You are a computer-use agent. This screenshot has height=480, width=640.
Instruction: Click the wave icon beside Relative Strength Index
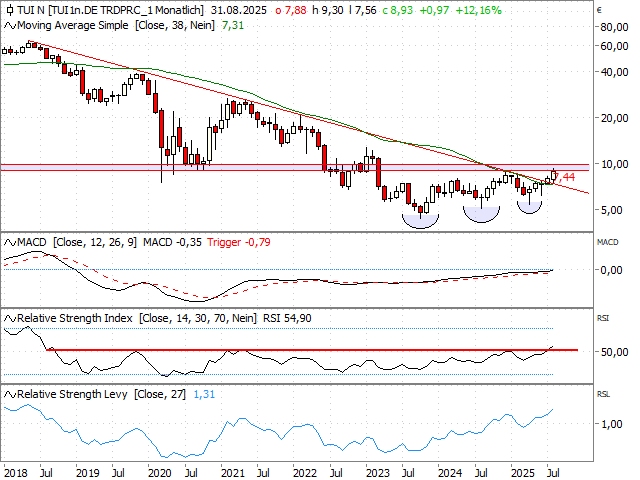(10, 318)
